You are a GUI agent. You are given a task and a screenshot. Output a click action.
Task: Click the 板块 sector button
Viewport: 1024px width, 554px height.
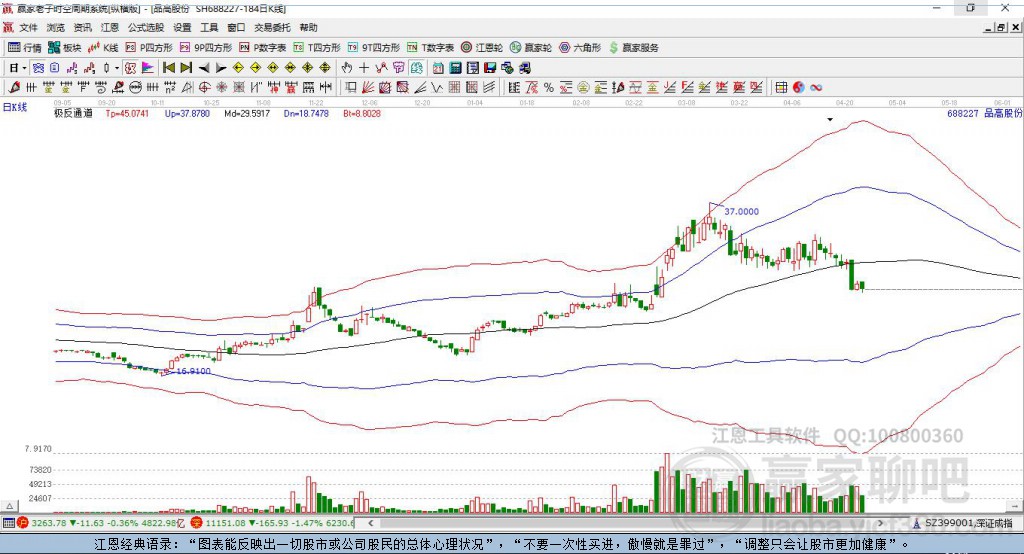[x=65, y=48]
